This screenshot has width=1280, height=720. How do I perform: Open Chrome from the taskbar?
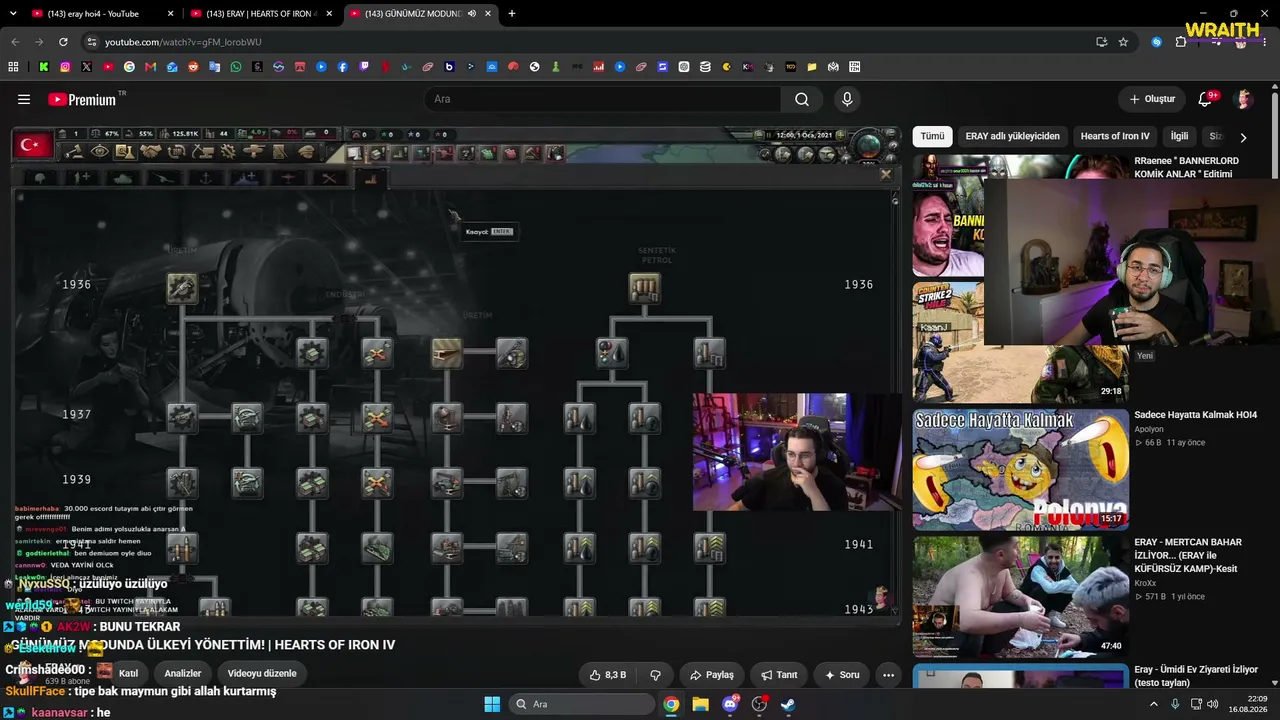(x=671, y=704)
